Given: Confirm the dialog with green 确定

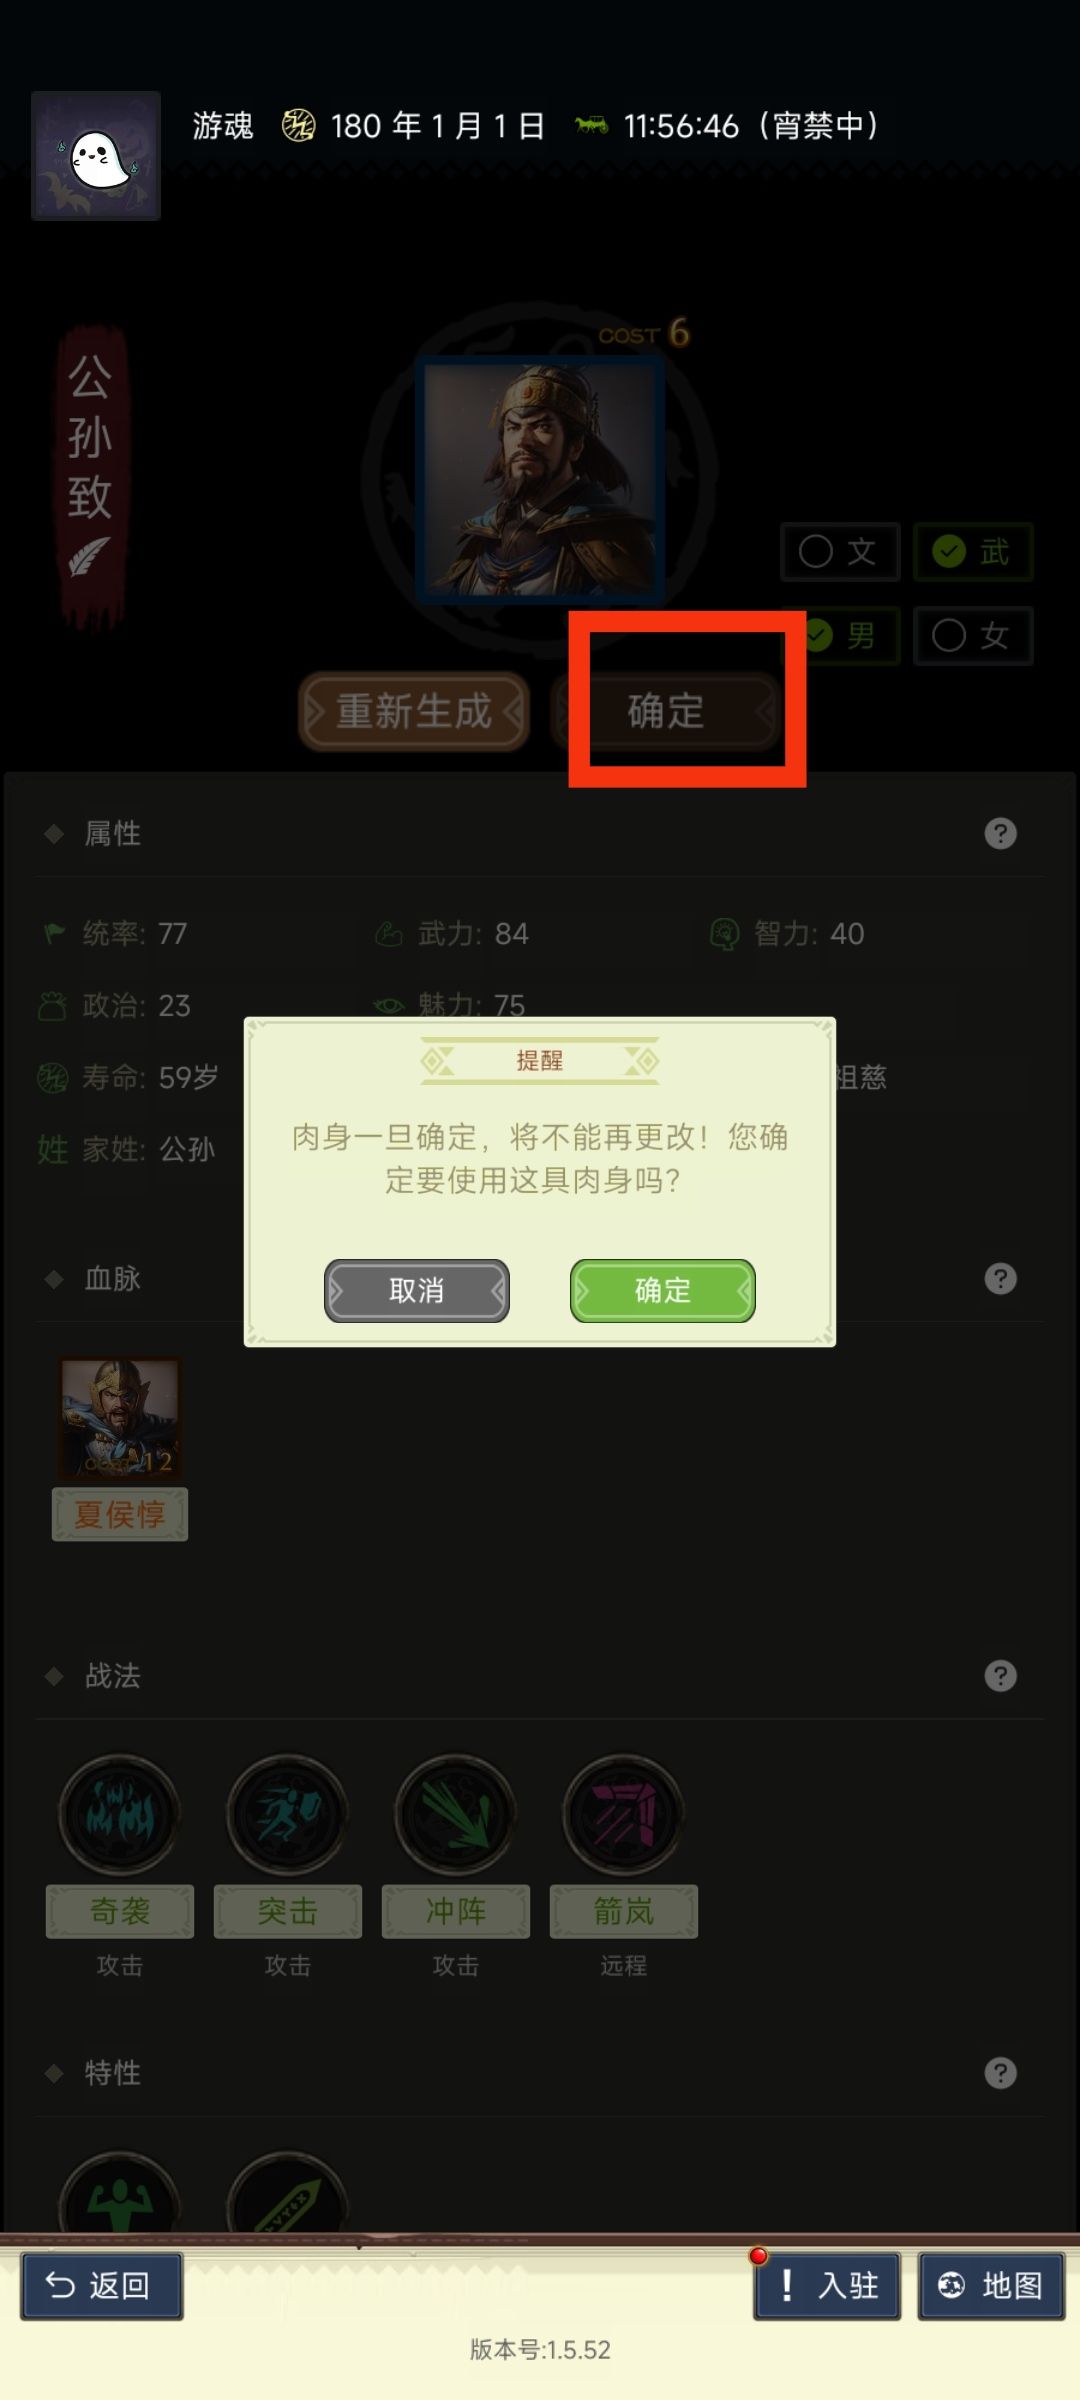Looking at the screenshot, I should click(x=662, y=1290).
